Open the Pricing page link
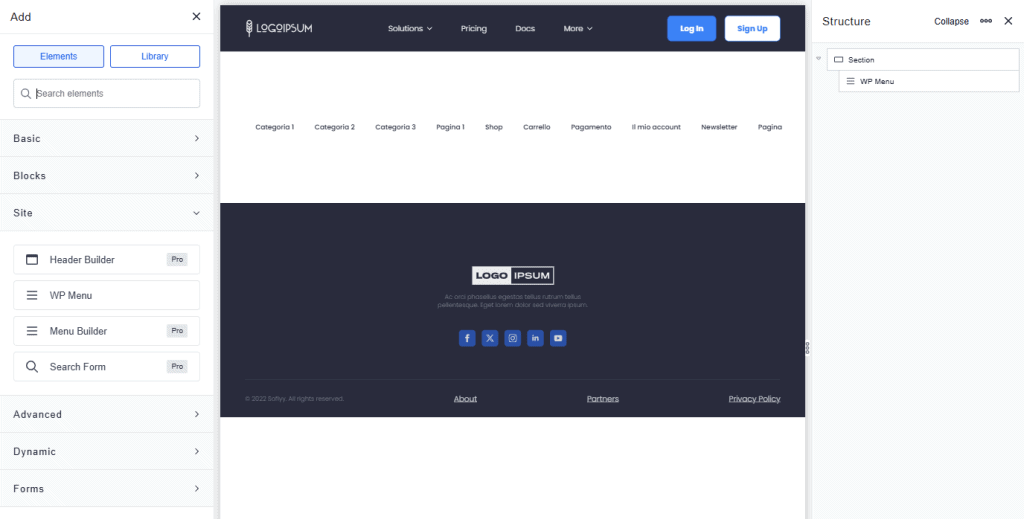The width and height of the screenshot is (1024, 519). [x=473, y=29]
